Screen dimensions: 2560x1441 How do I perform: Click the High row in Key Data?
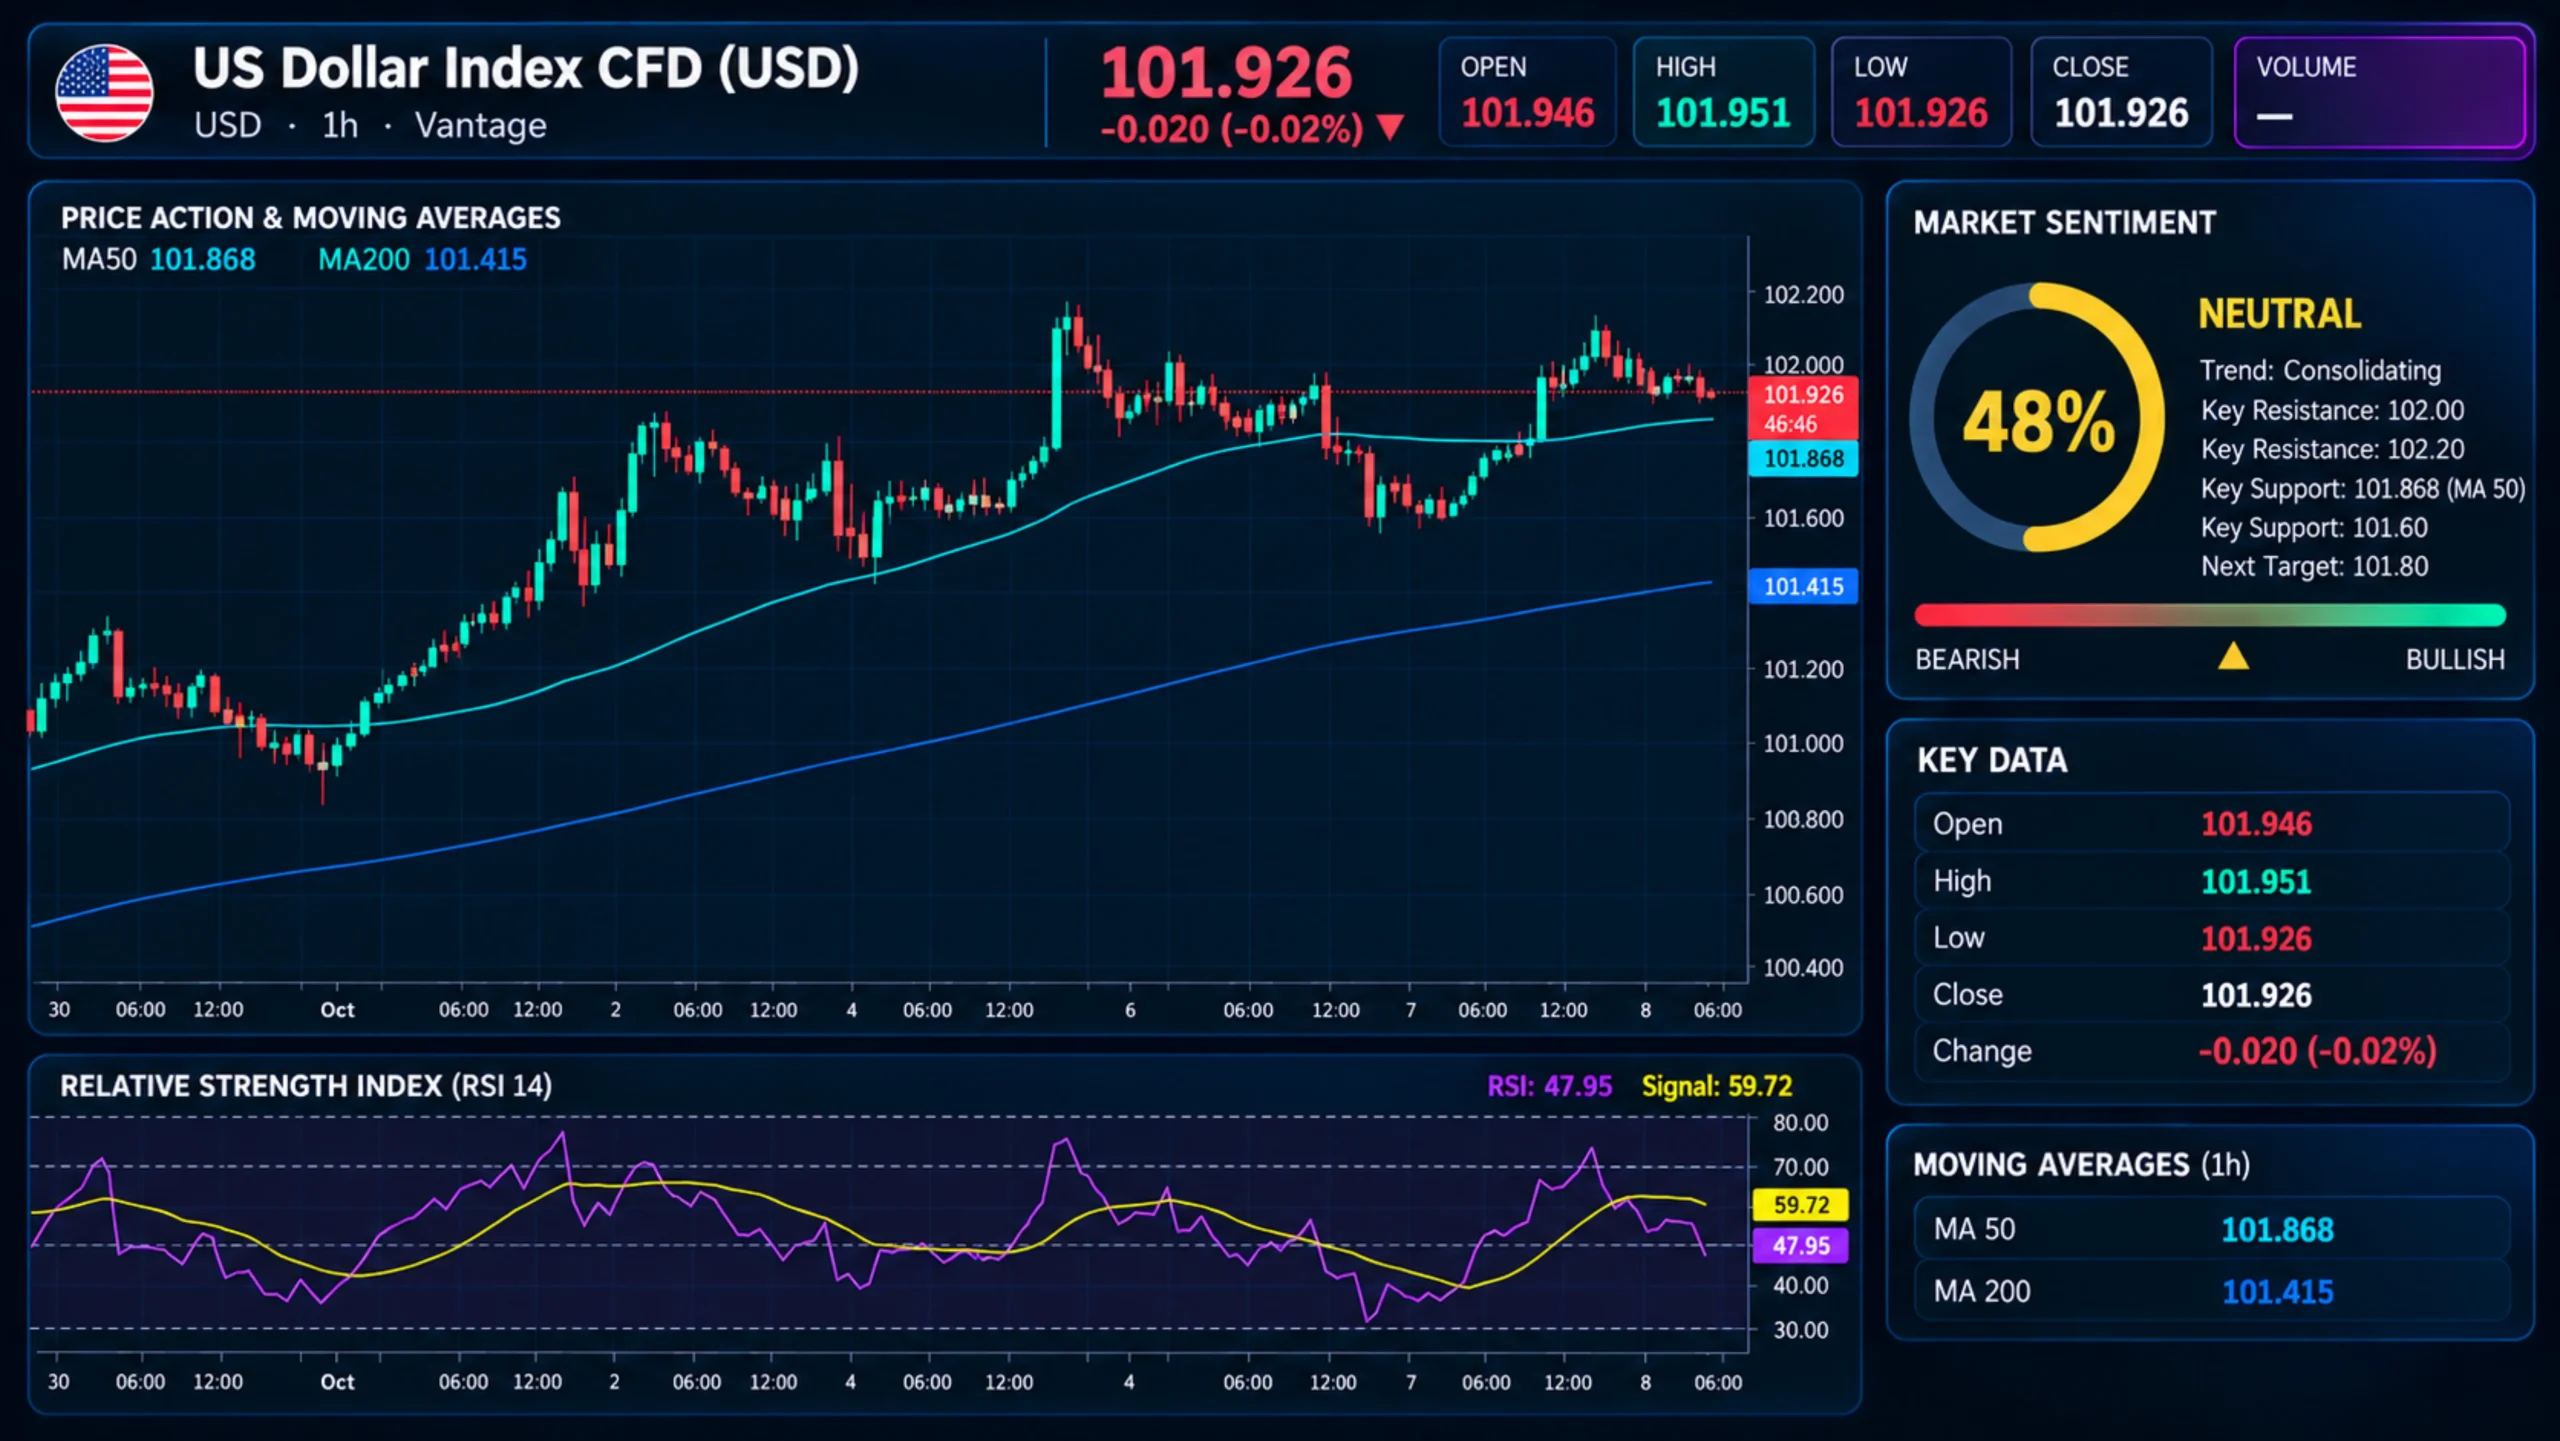point(2211,881)
